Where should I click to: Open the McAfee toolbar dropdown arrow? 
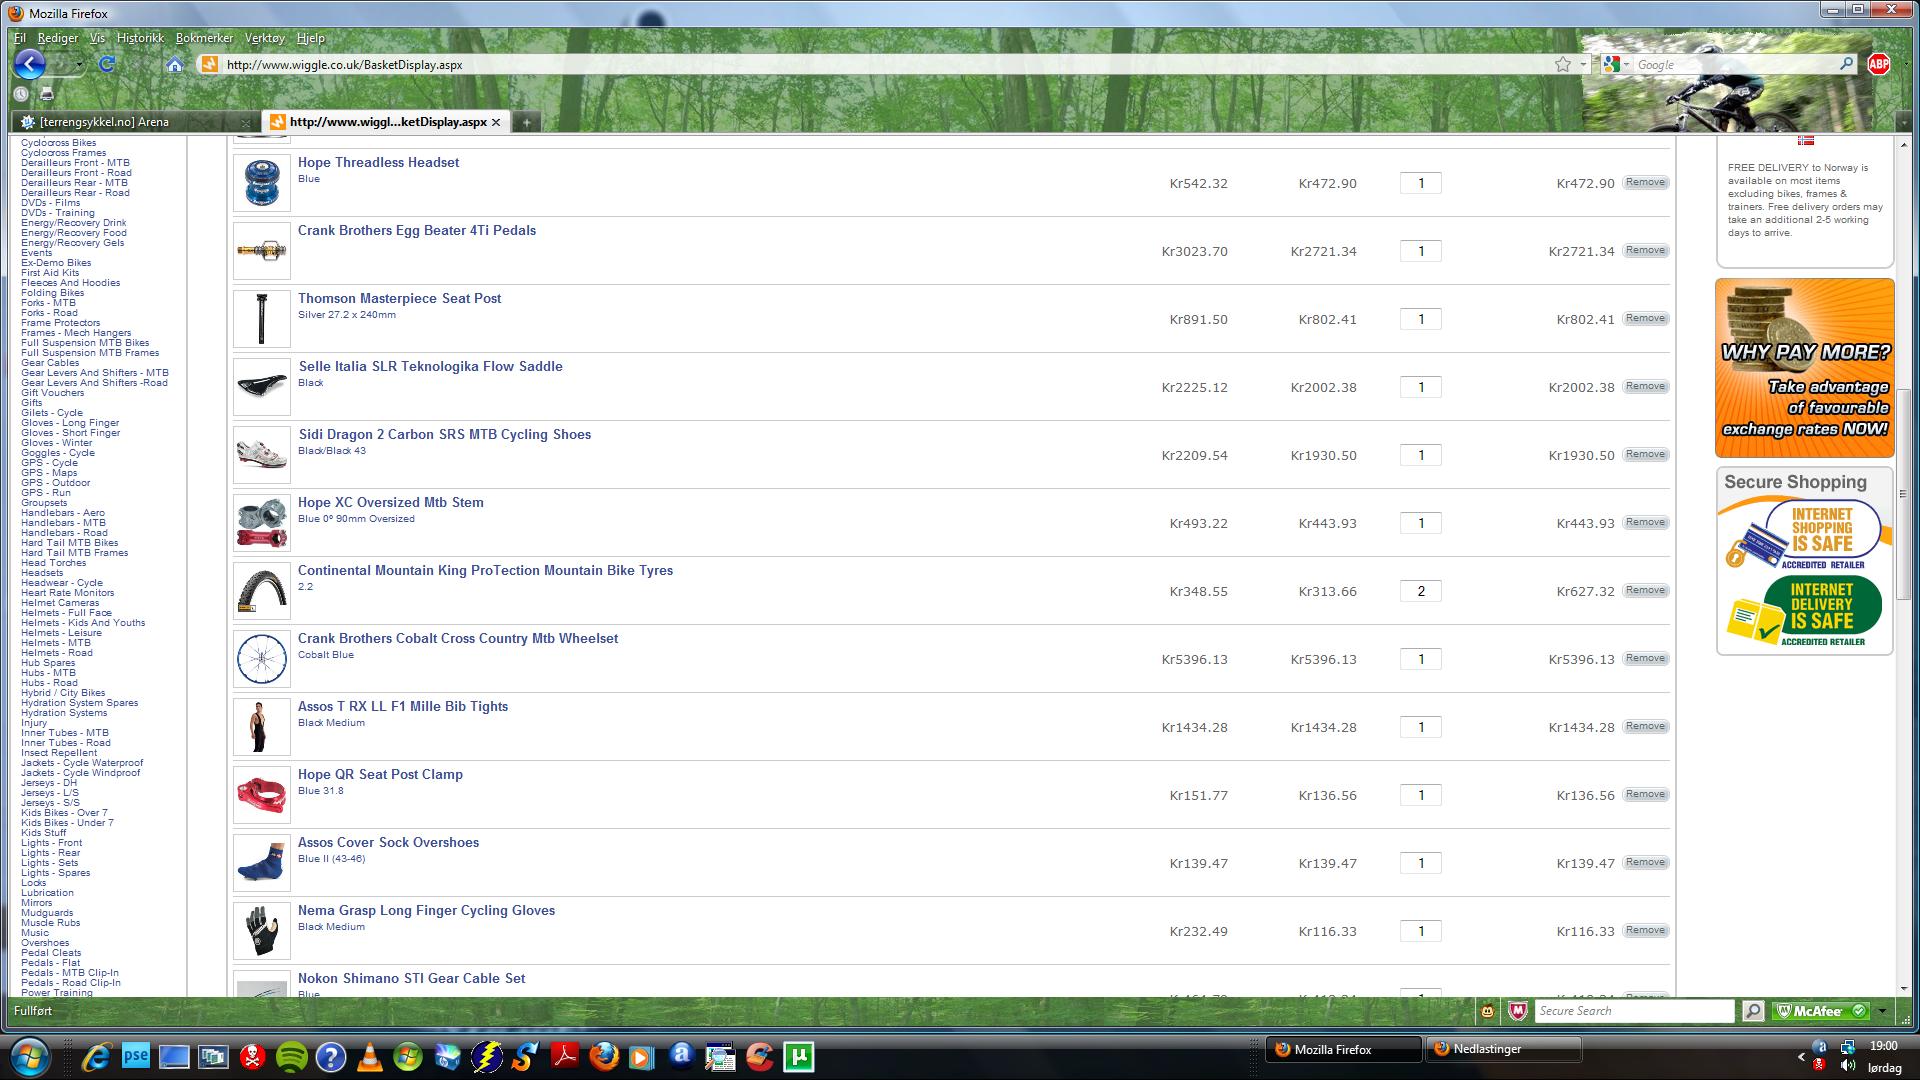[x=1881, y=1011]
